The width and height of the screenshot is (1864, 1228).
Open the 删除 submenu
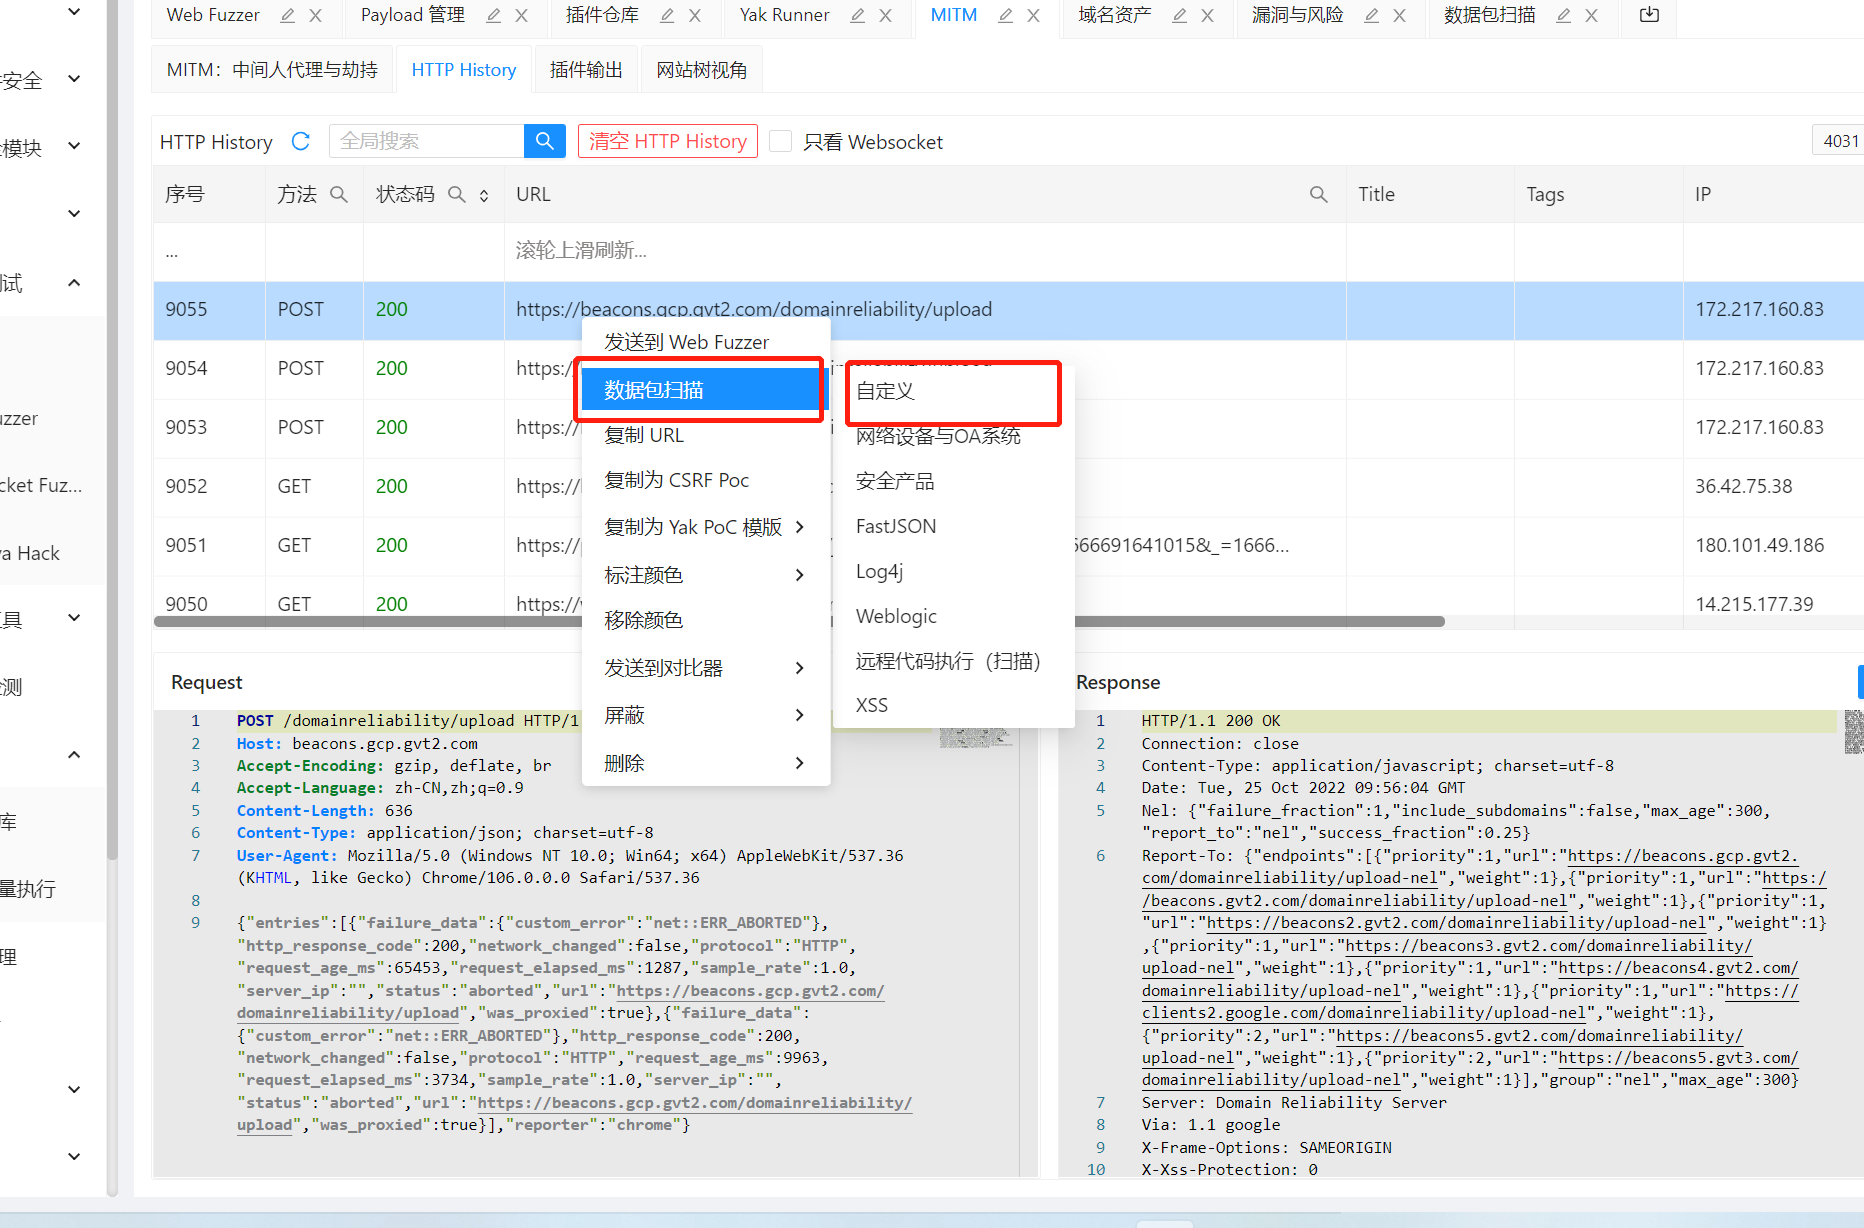(x=704, y=763)
